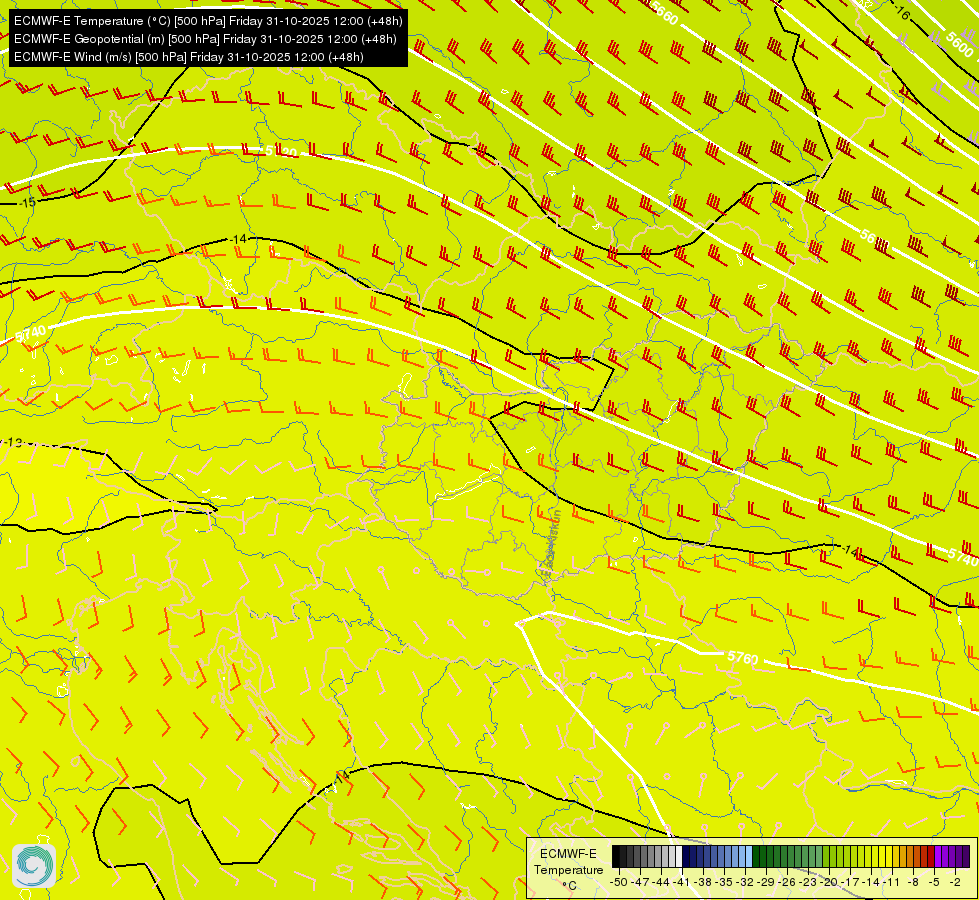Pick the dark red swatch beside bright purple

click(x=931, y=856)
